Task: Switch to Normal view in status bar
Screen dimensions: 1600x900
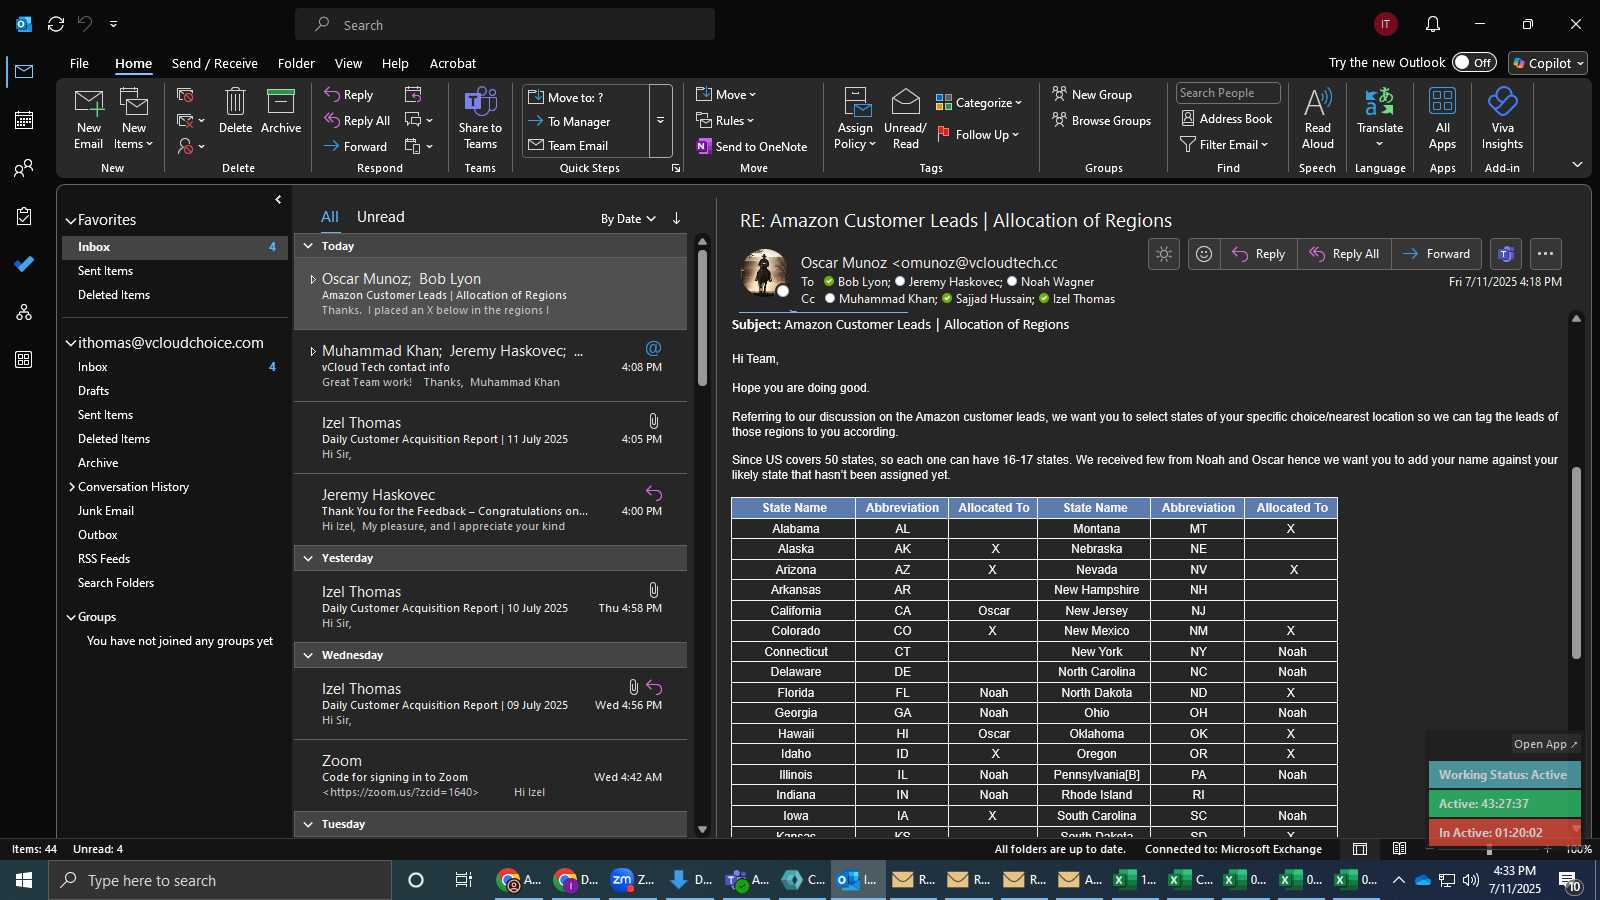Action: pyautogui.click(x=1360, y=849)
